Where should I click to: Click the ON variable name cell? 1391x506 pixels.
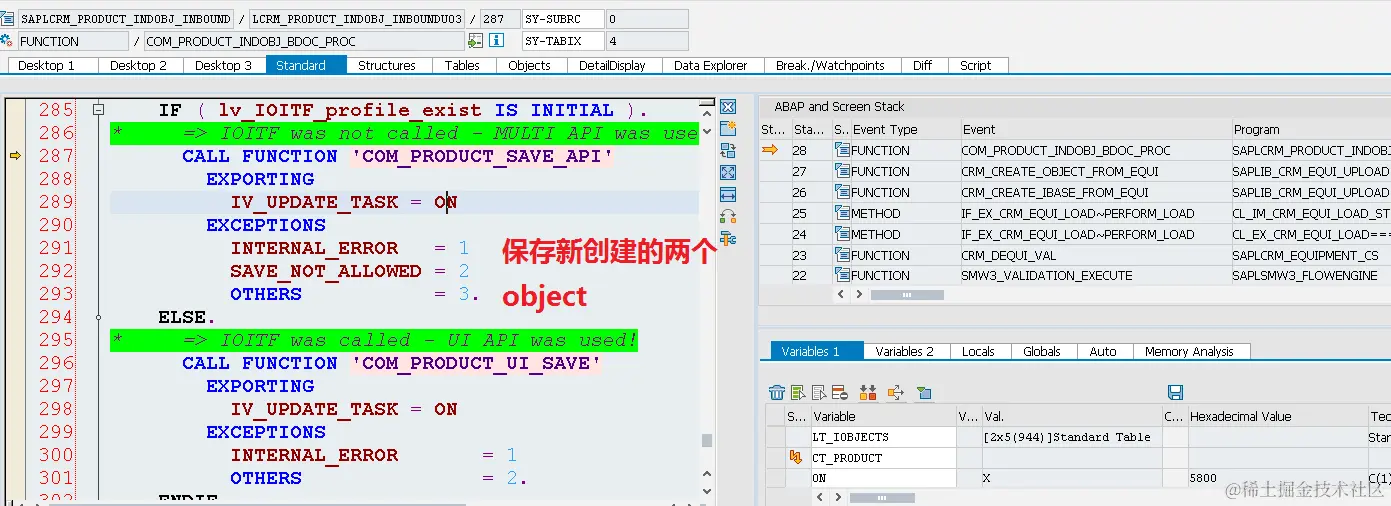pyautogui.click(x=882, y=479)
